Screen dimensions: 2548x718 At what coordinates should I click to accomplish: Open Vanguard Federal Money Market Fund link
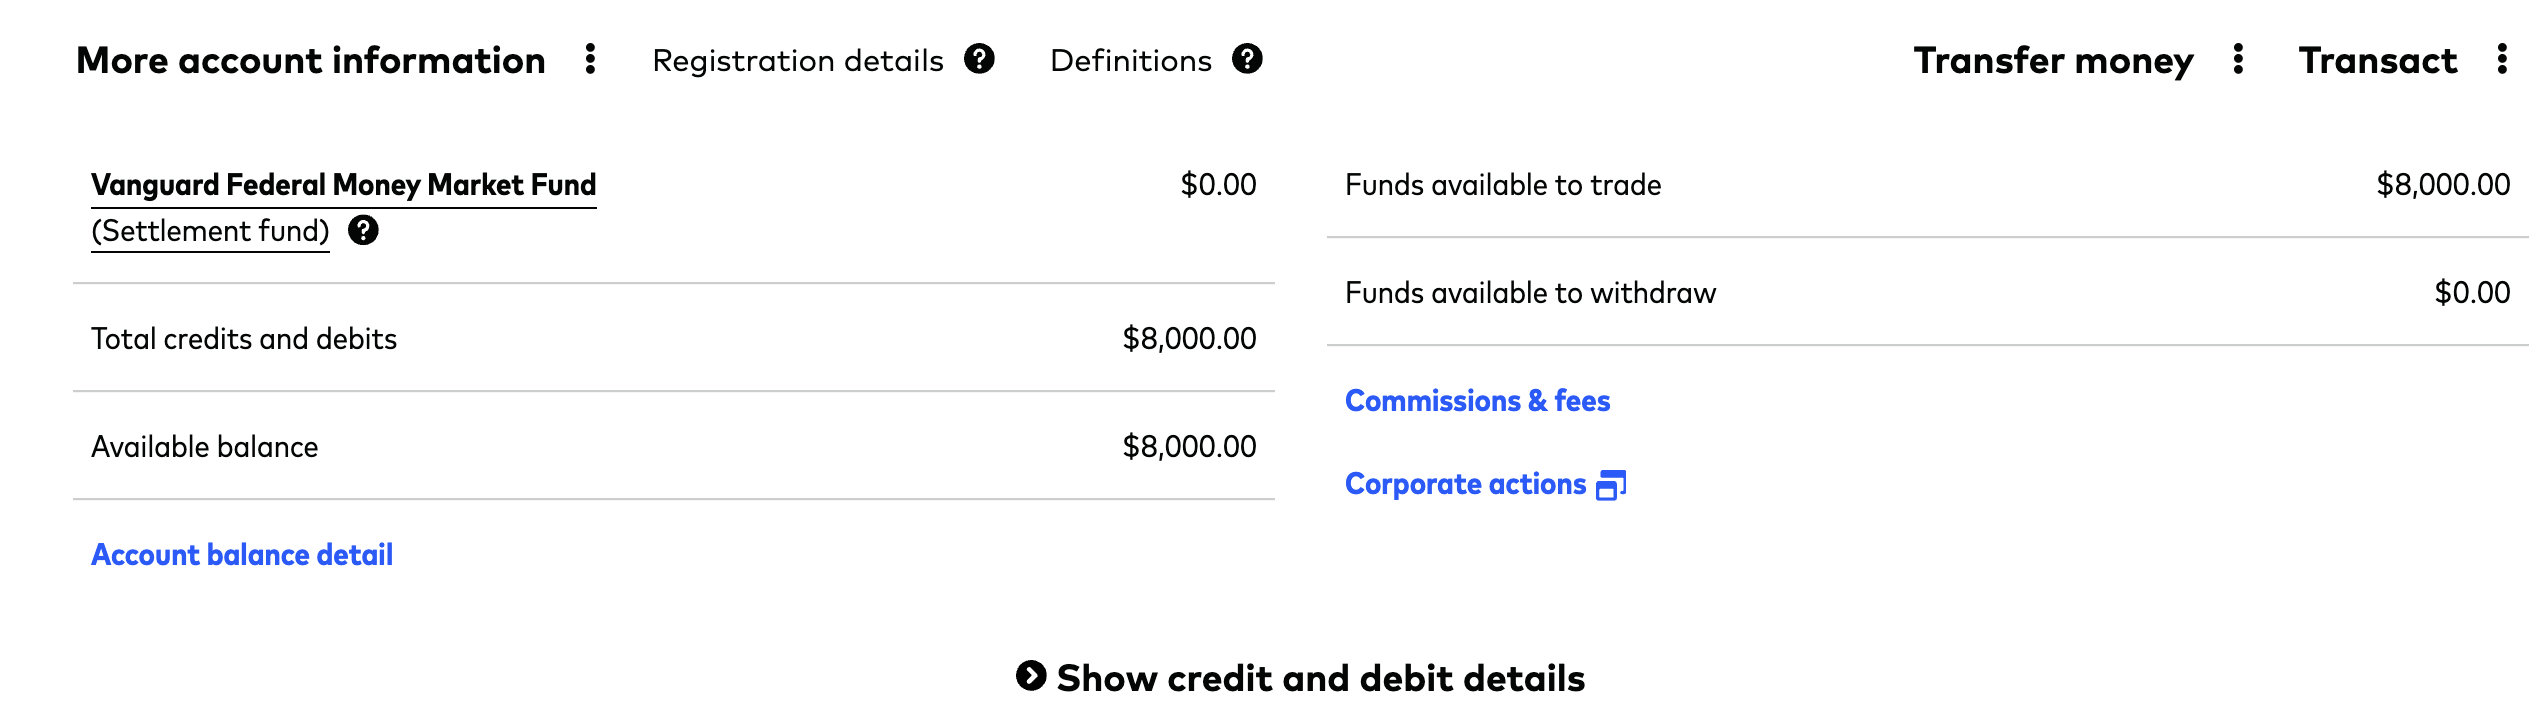coord(343,185)
